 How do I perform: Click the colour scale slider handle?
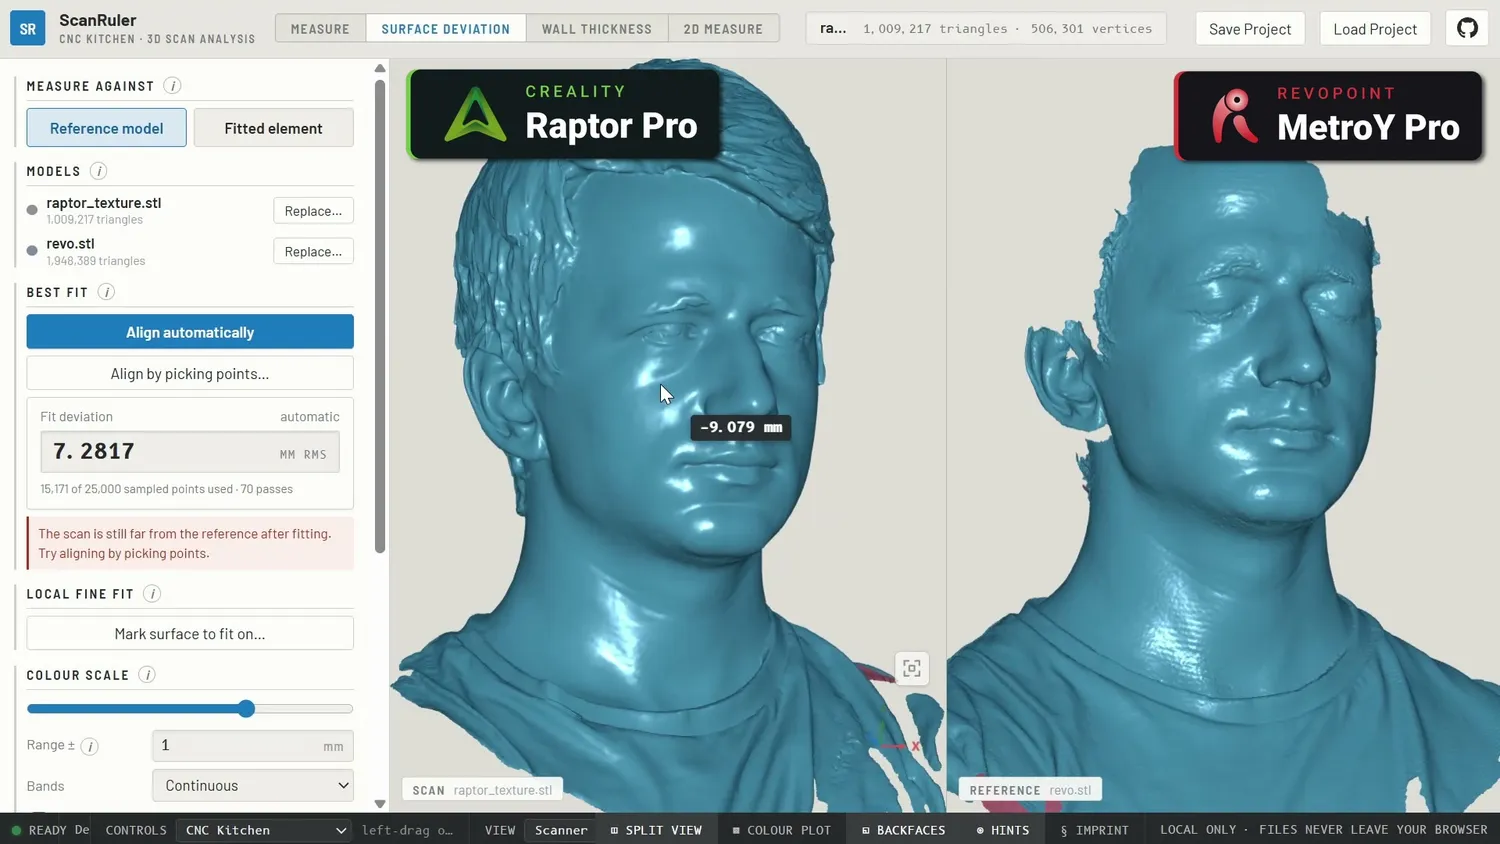pos(246,709)
